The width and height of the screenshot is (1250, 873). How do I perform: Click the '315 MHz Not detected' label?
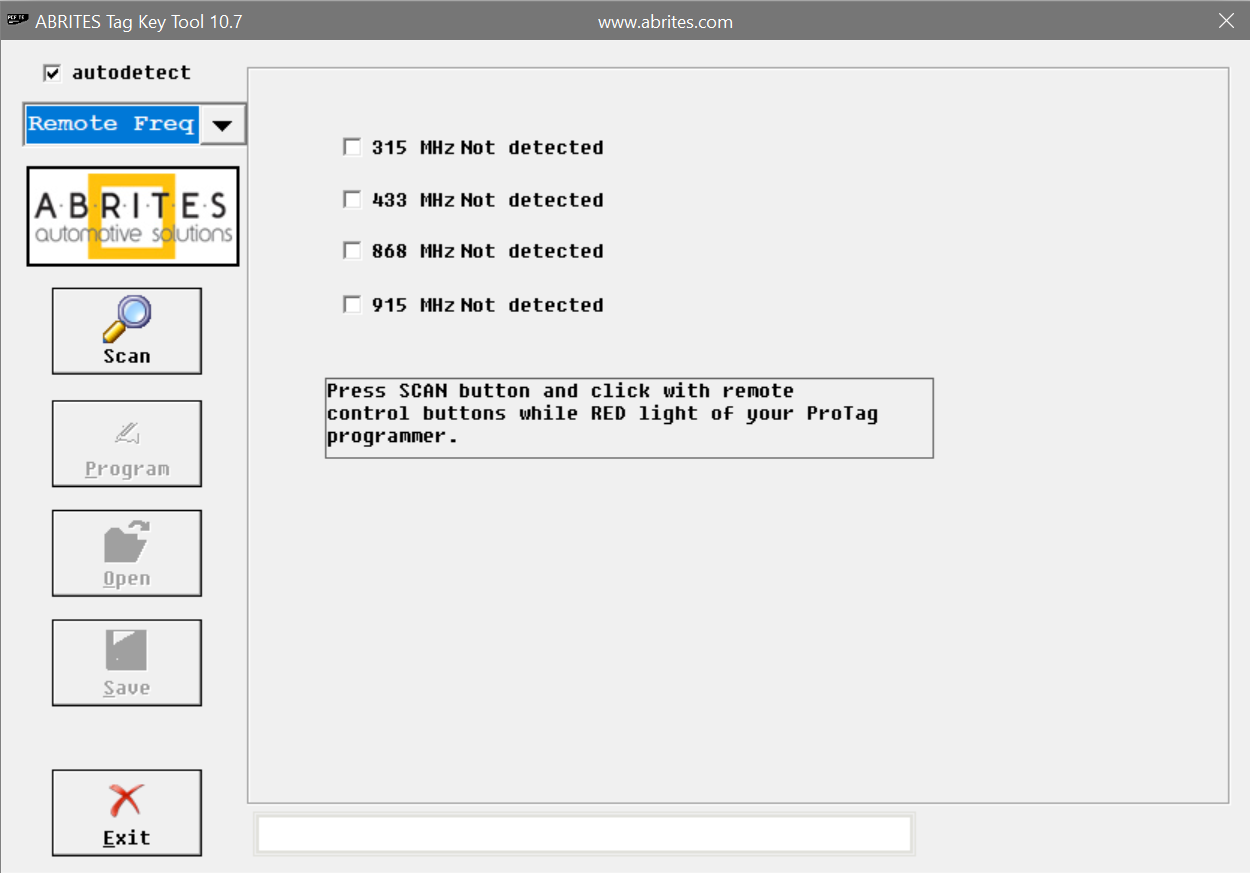[487, 147]
